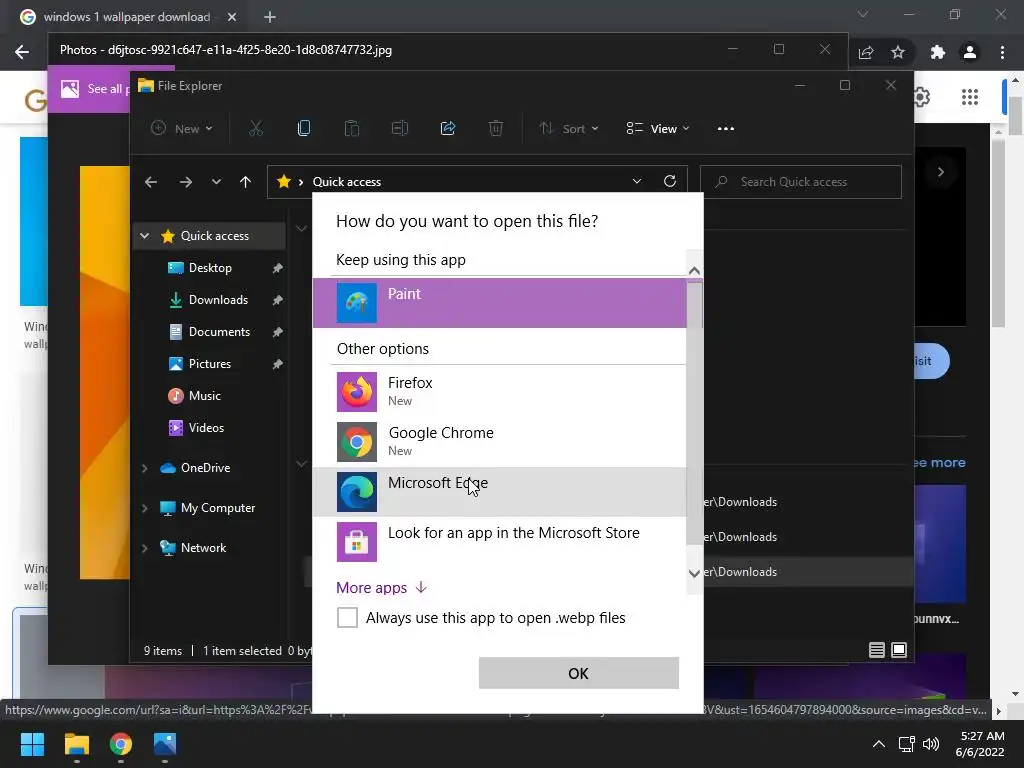Open Chrome extensions puzzle icon
The width and height of the screenshot is (1024, 768).
(938, 52)
